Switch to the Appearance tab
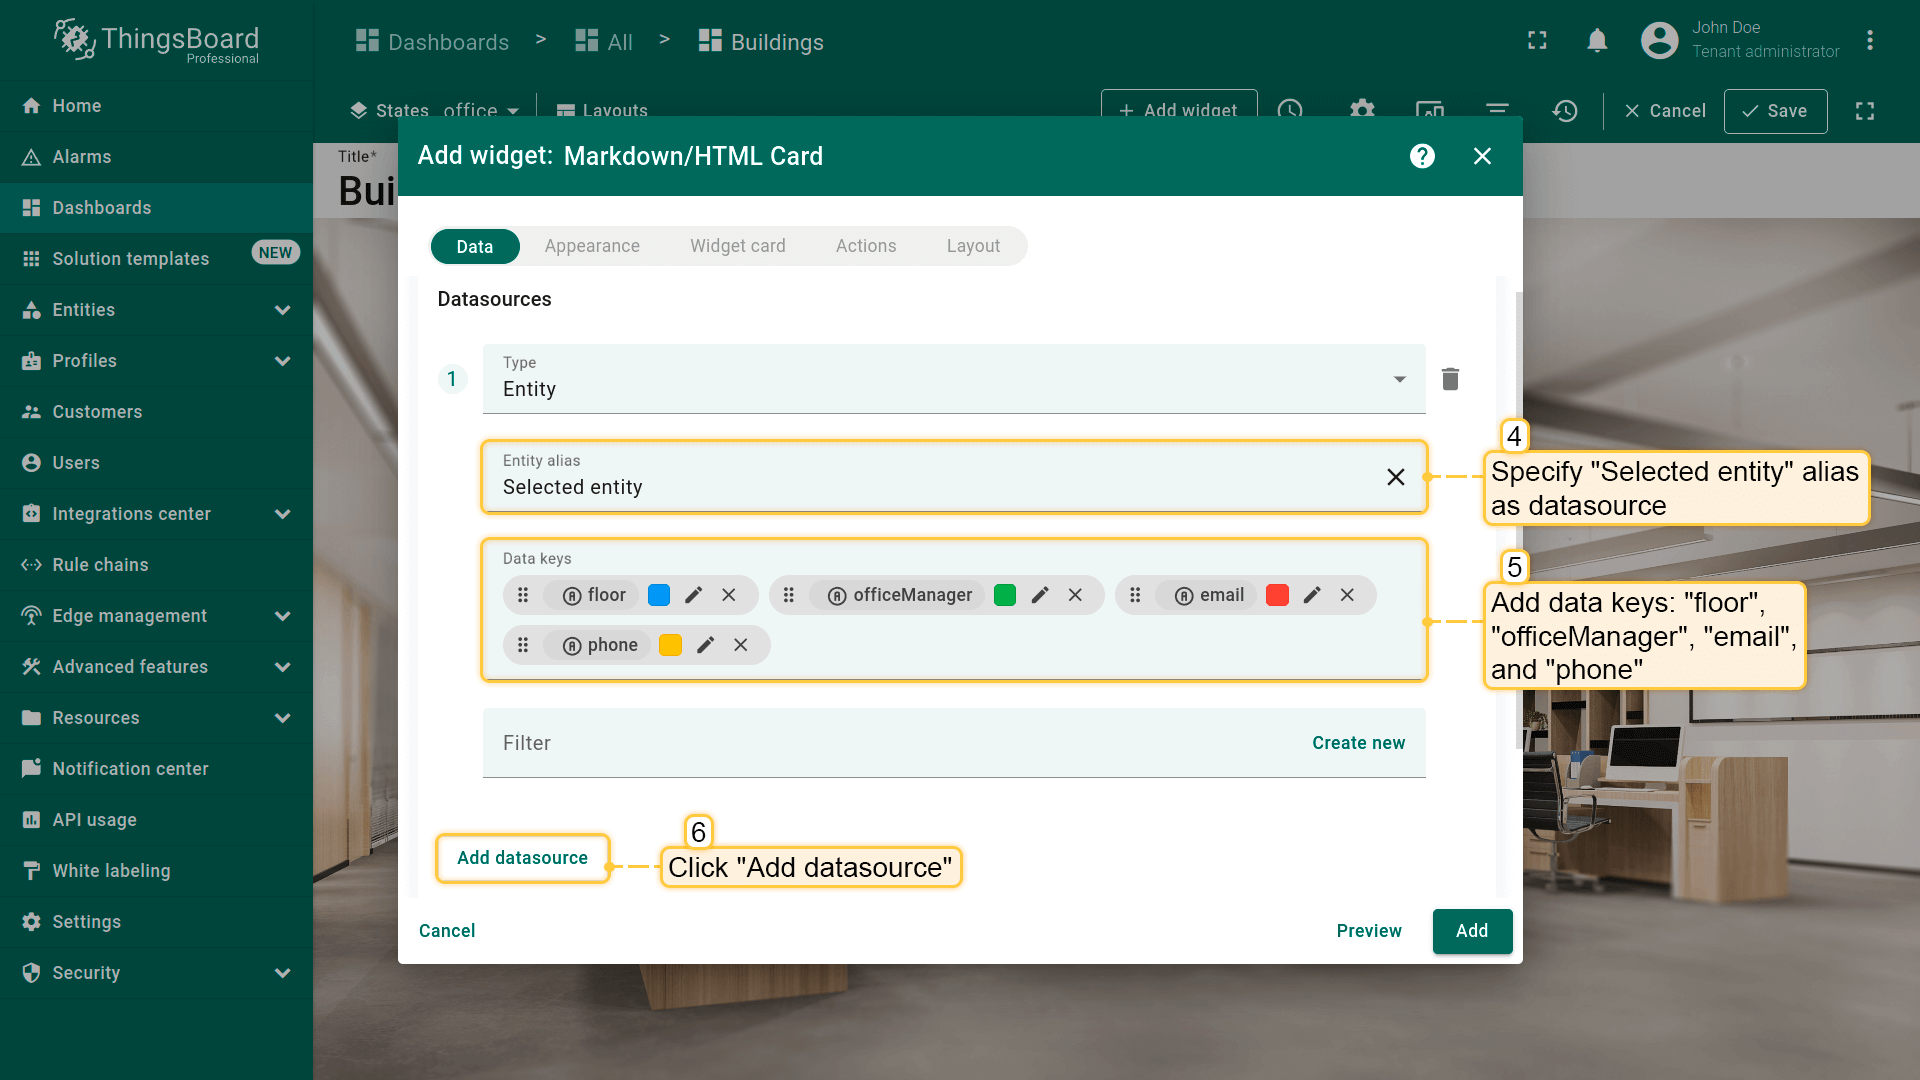Screen dimensions: 1920x1080 pyautogui.click(x=592, y=246)
